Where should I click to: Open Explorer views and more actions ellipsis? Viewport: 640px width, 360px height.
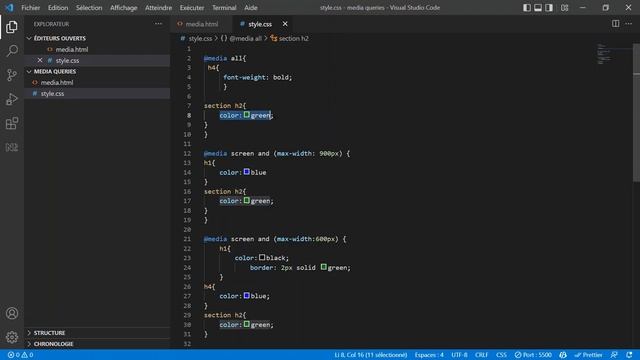pyautogui.click(x=158, y=24)
